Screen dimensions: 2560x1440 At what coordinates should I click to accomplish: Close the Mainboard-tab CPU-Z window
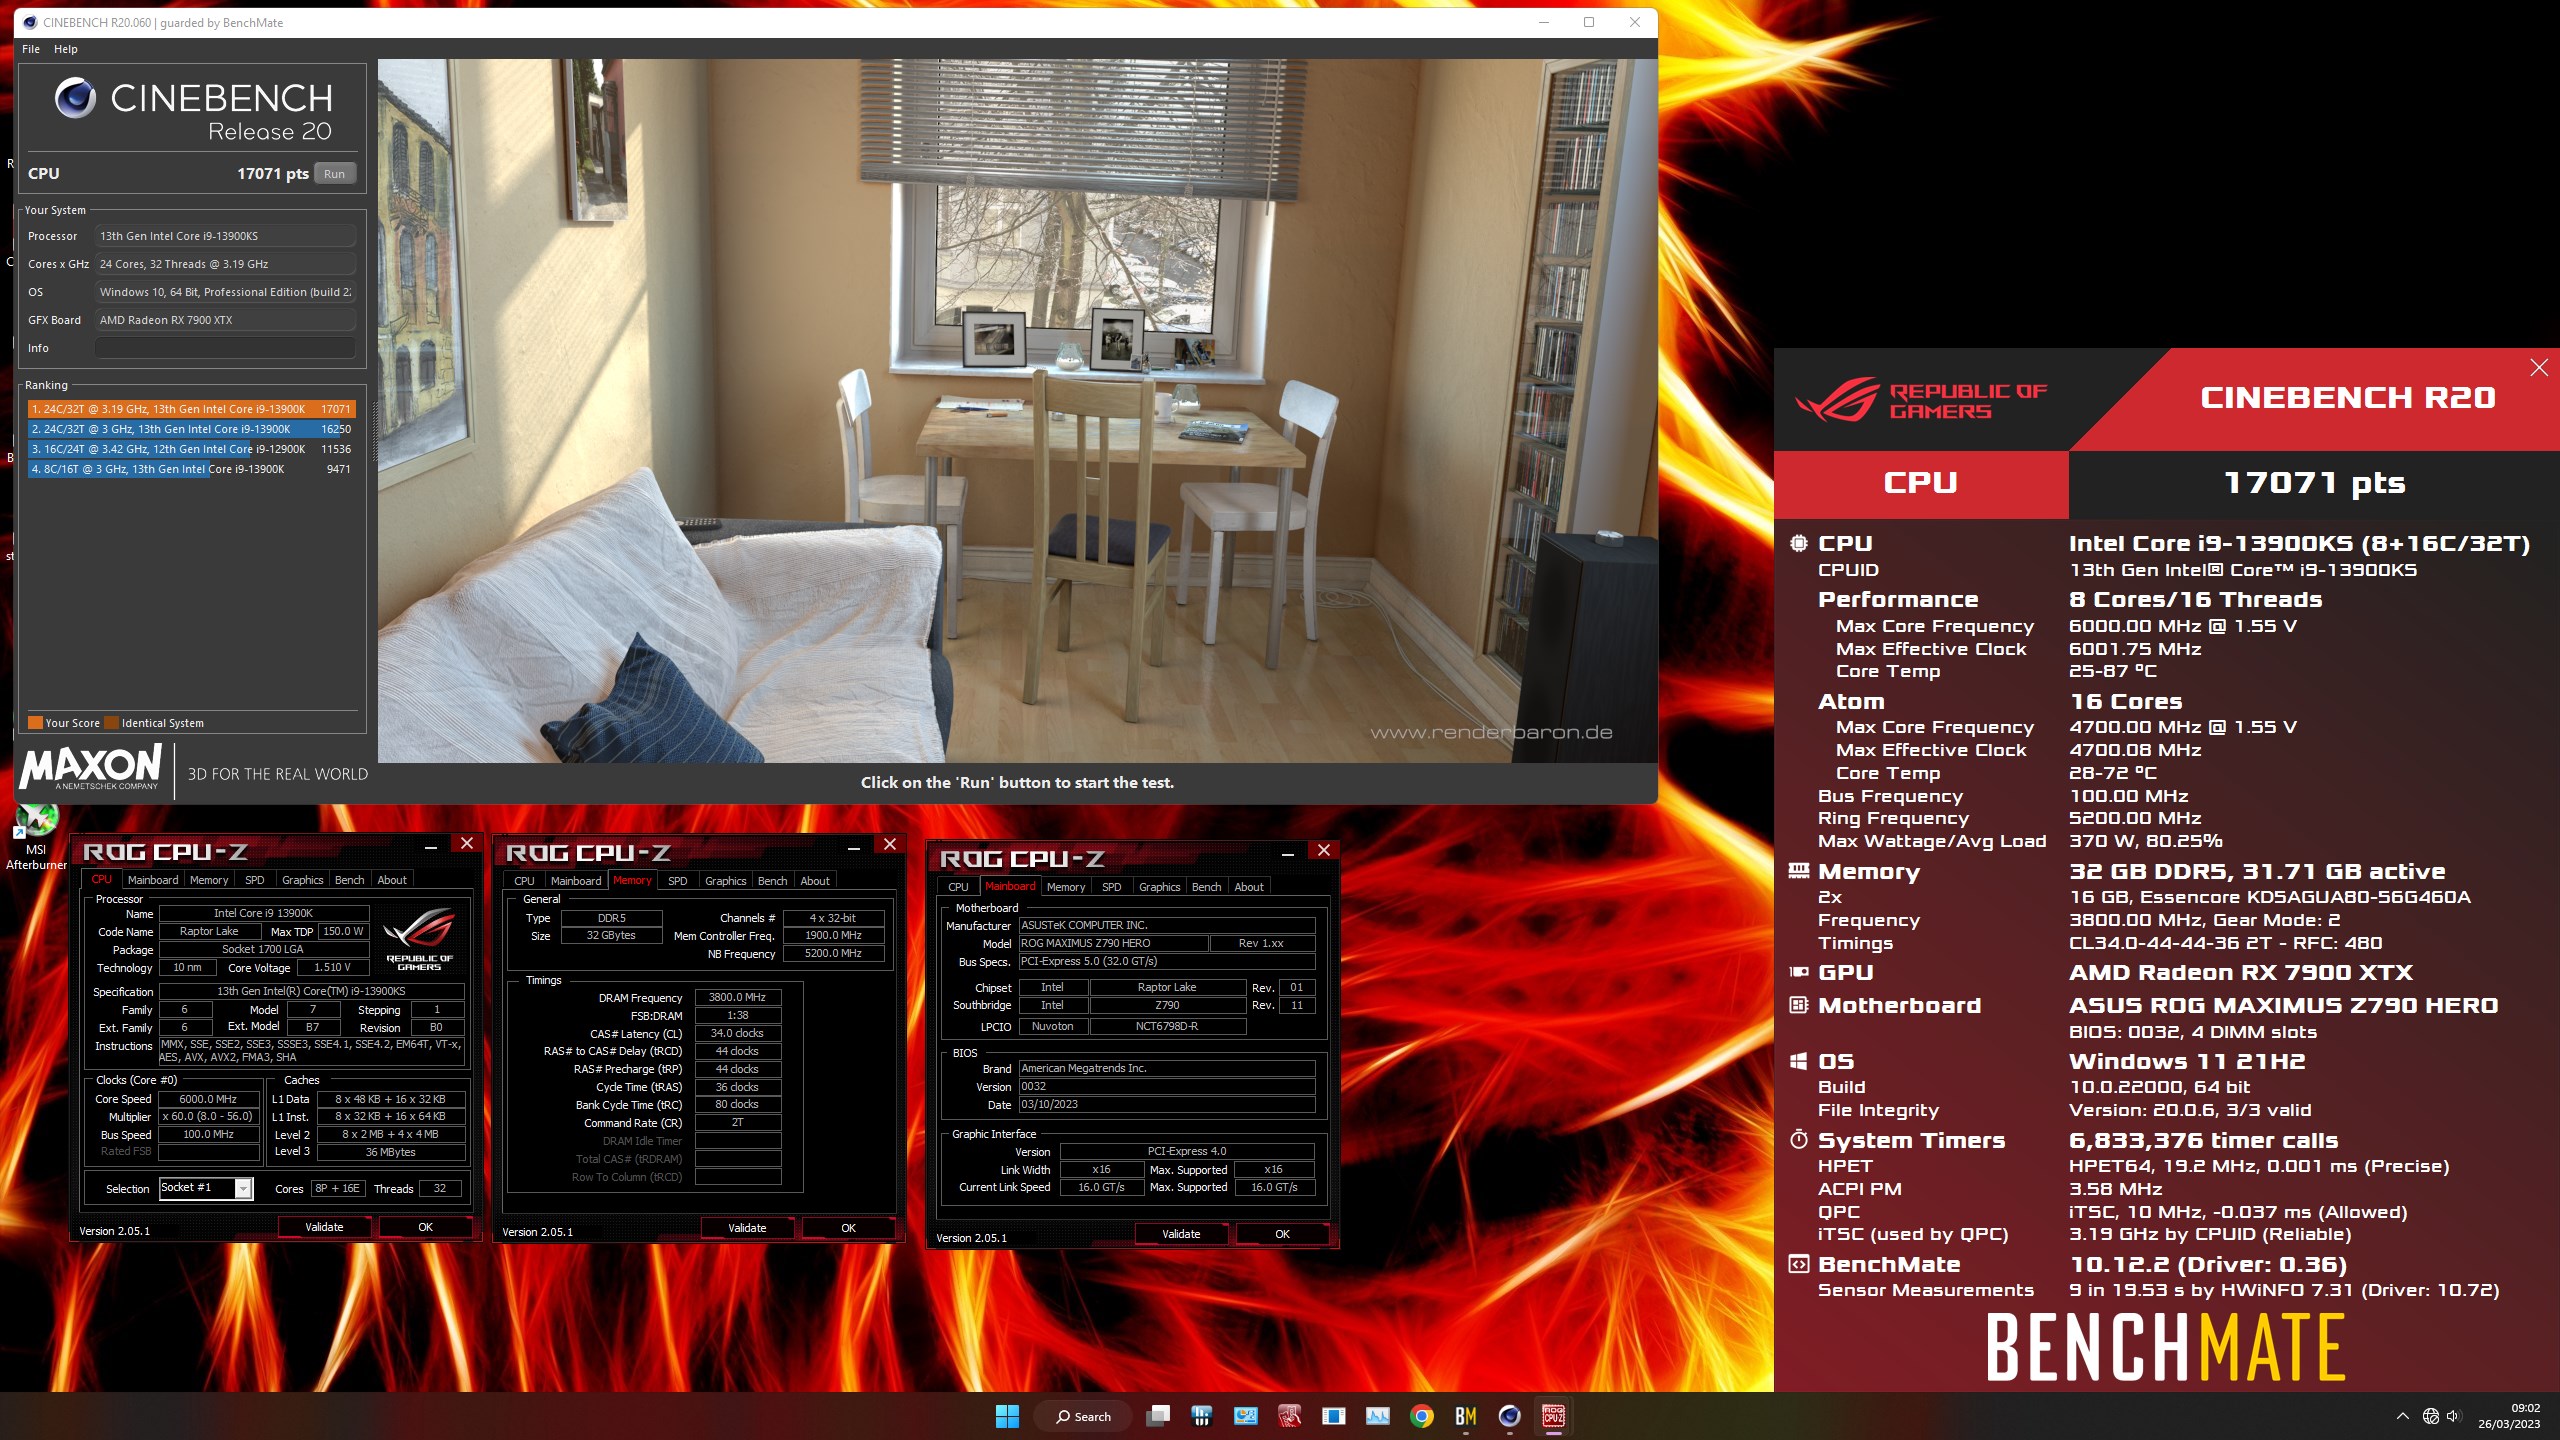click(x=1323, y=850)
